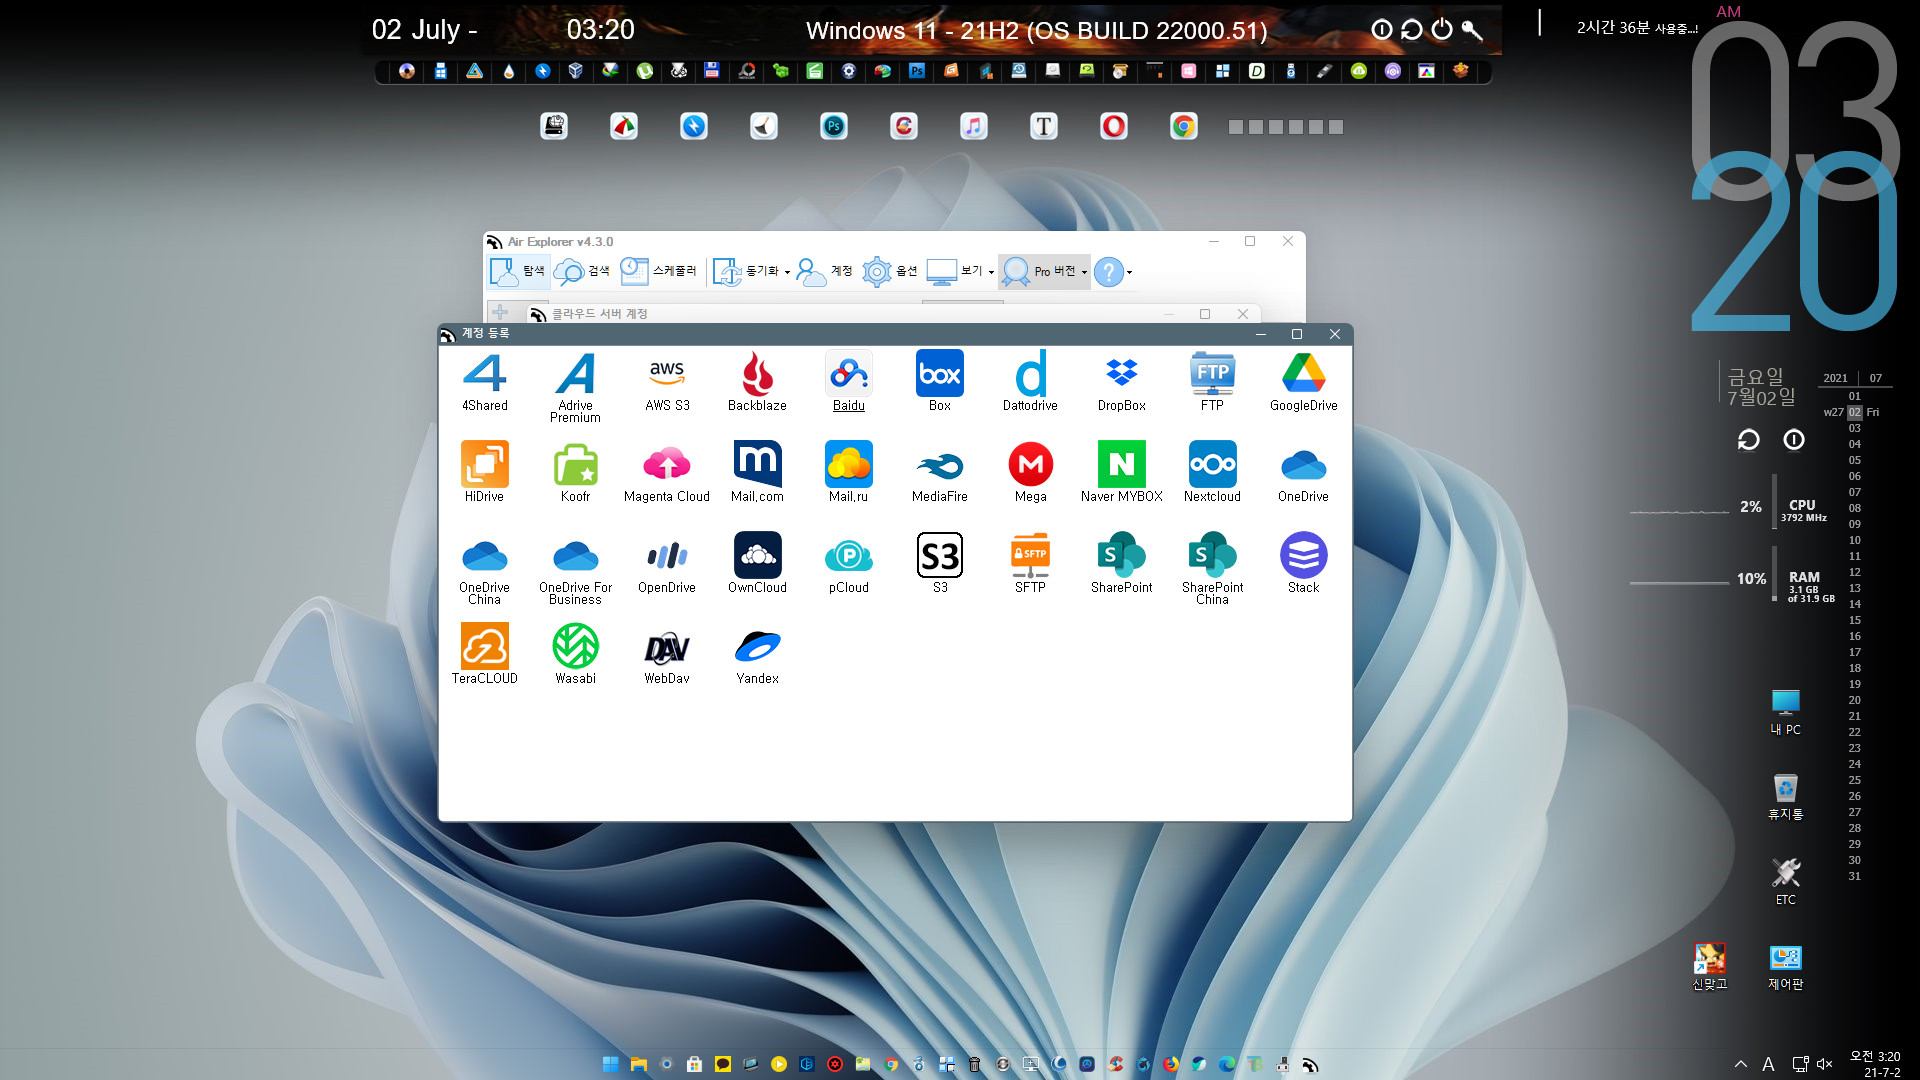This screenshot has height=1080, width=1920.
Task: Select the Nextcloud icon
Action: point(1212,472)
